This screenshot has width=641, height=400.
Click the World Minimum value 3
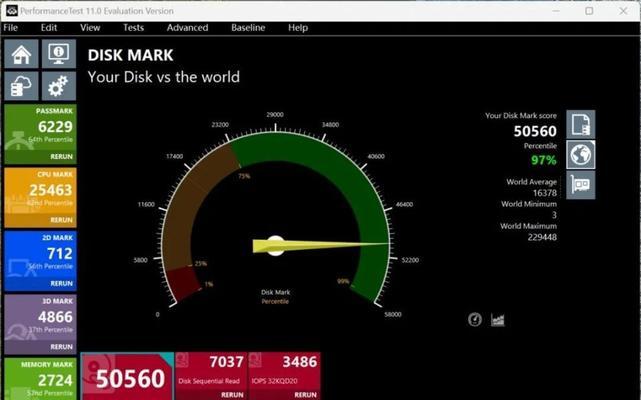coord(554,215)
